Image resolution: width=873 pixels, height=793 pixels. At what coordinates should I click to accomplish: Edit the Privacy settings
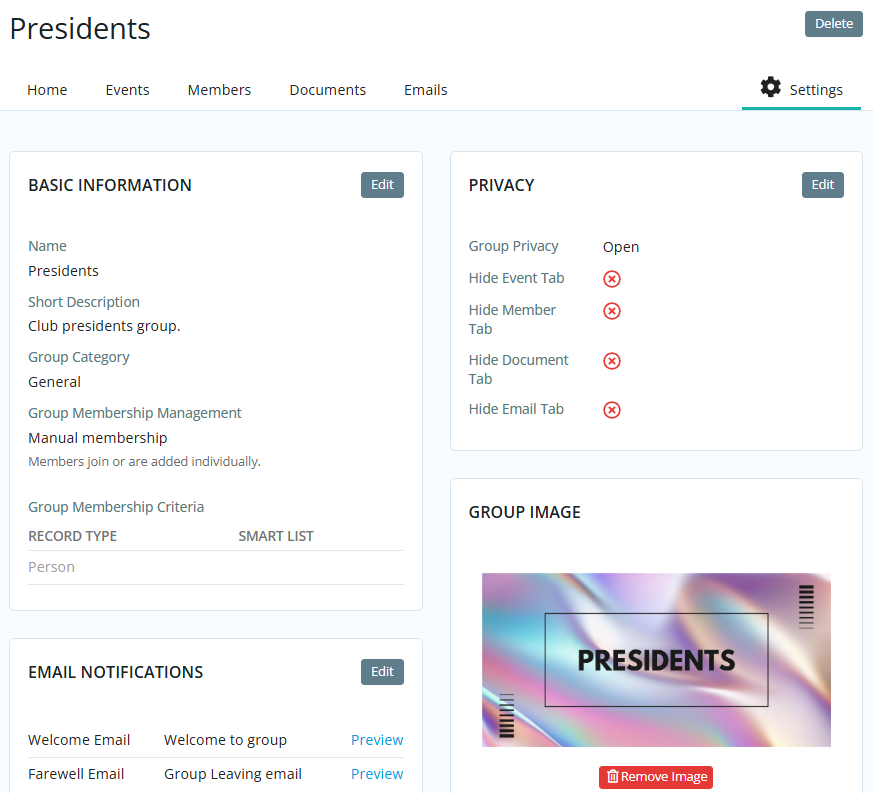pos(823,185)
